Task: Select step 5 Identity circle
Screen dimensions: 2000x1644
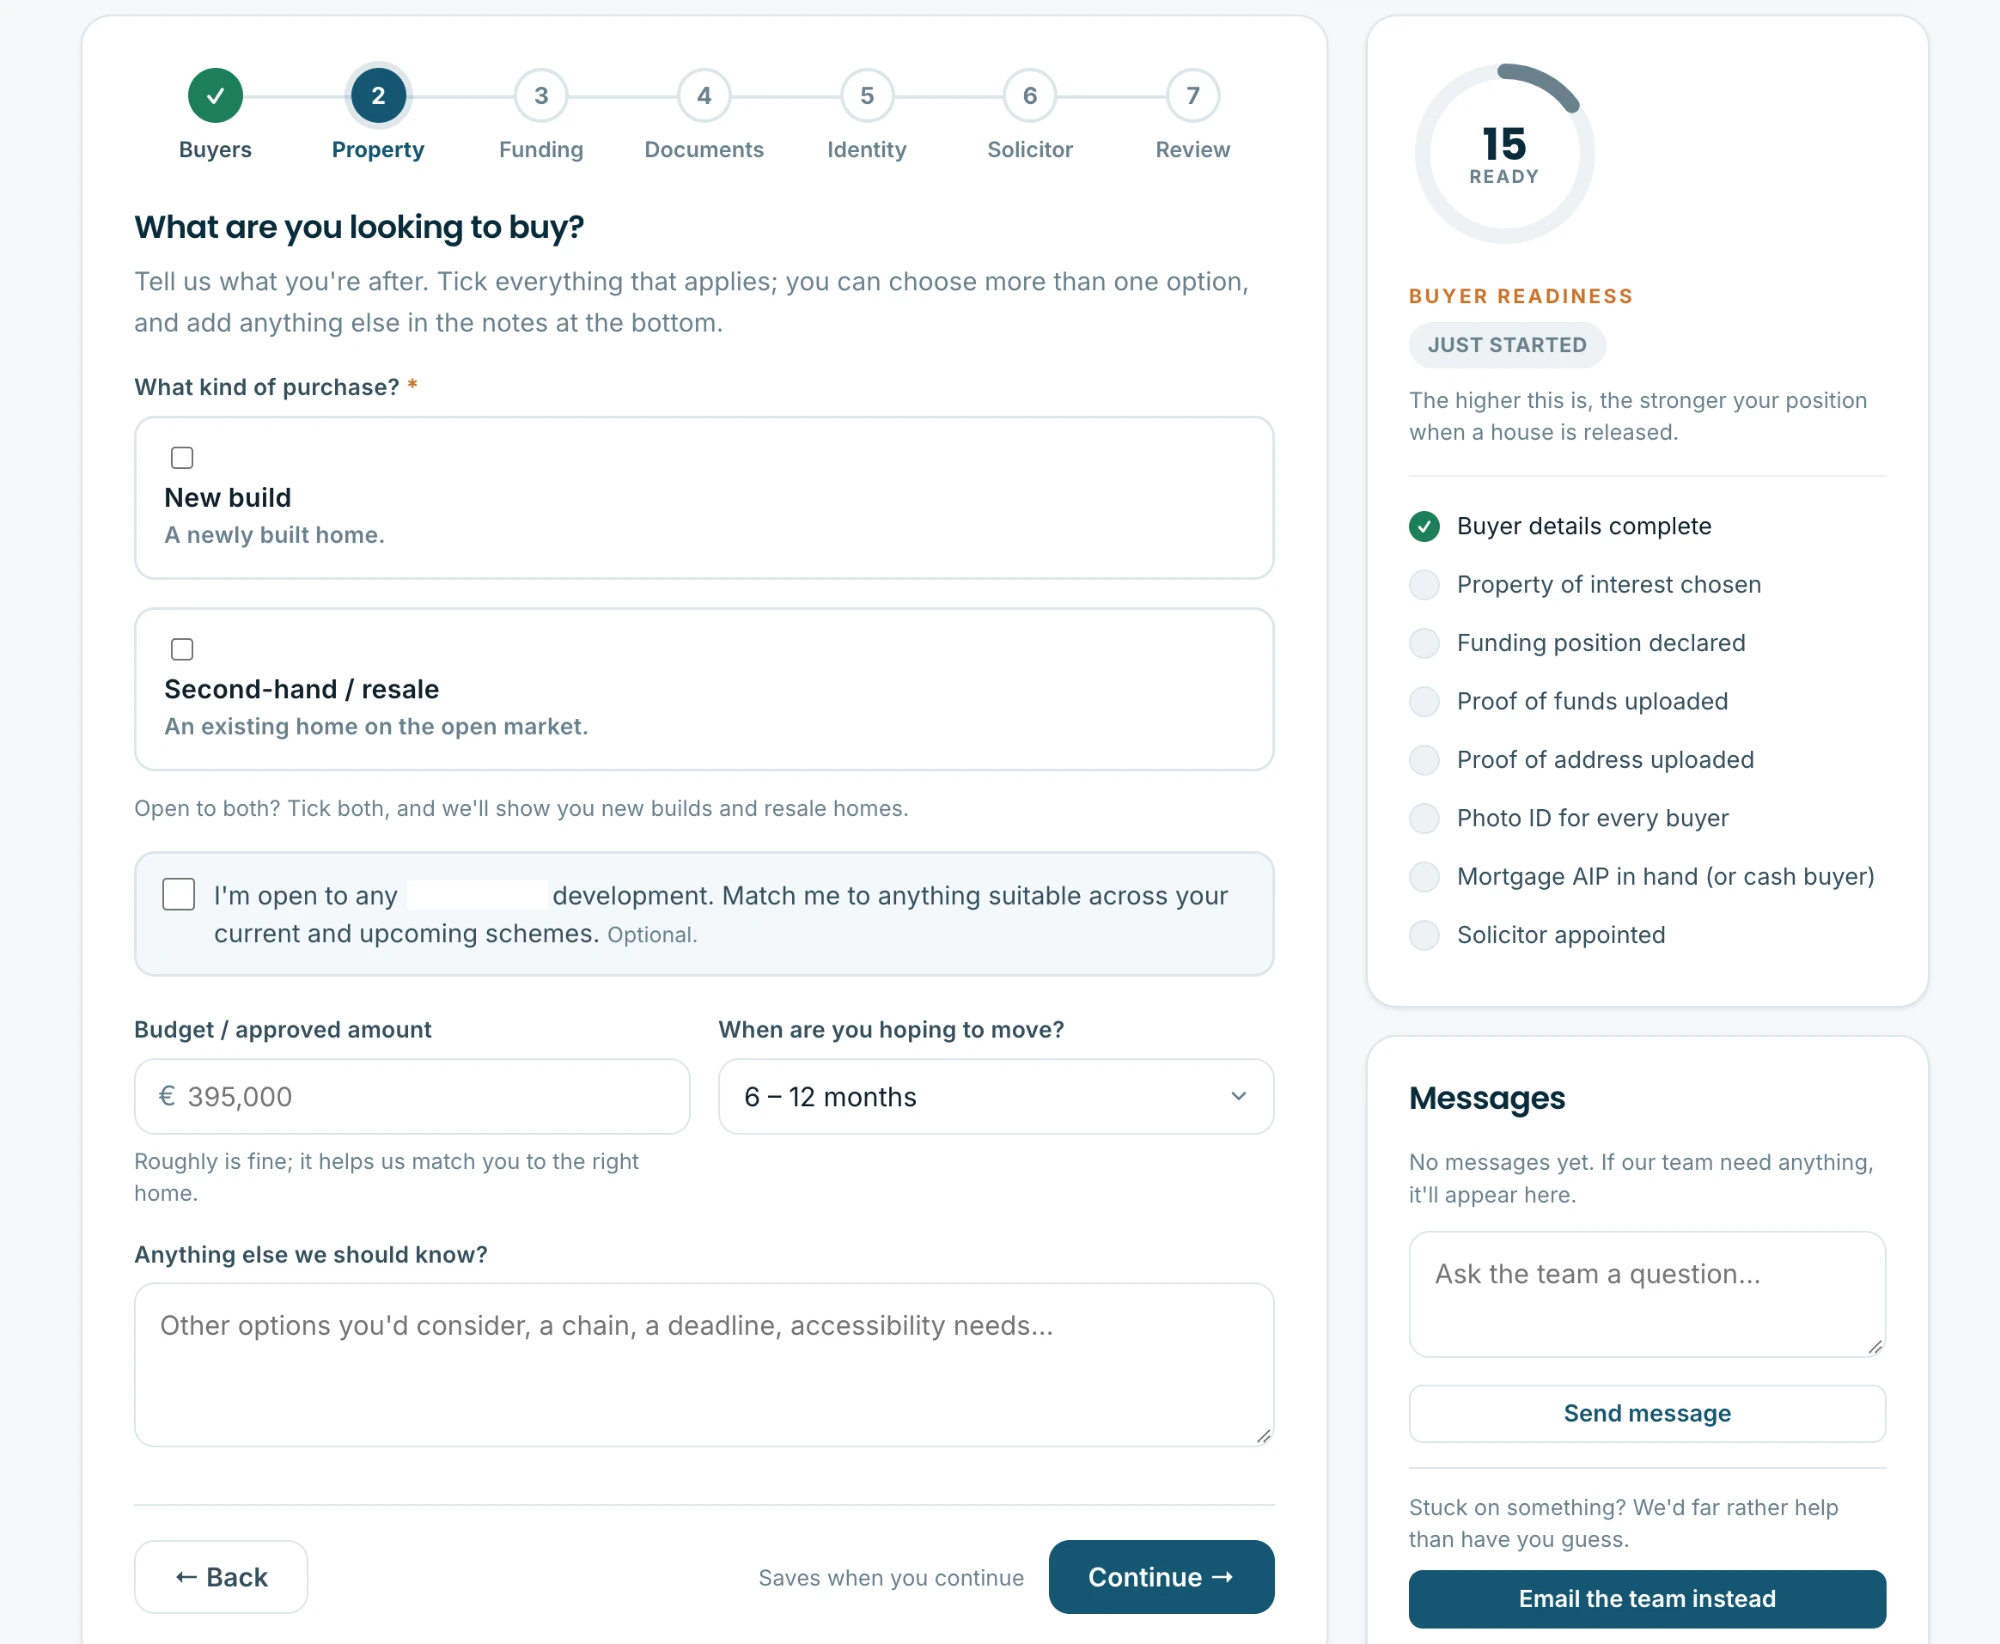Action: 867,96
